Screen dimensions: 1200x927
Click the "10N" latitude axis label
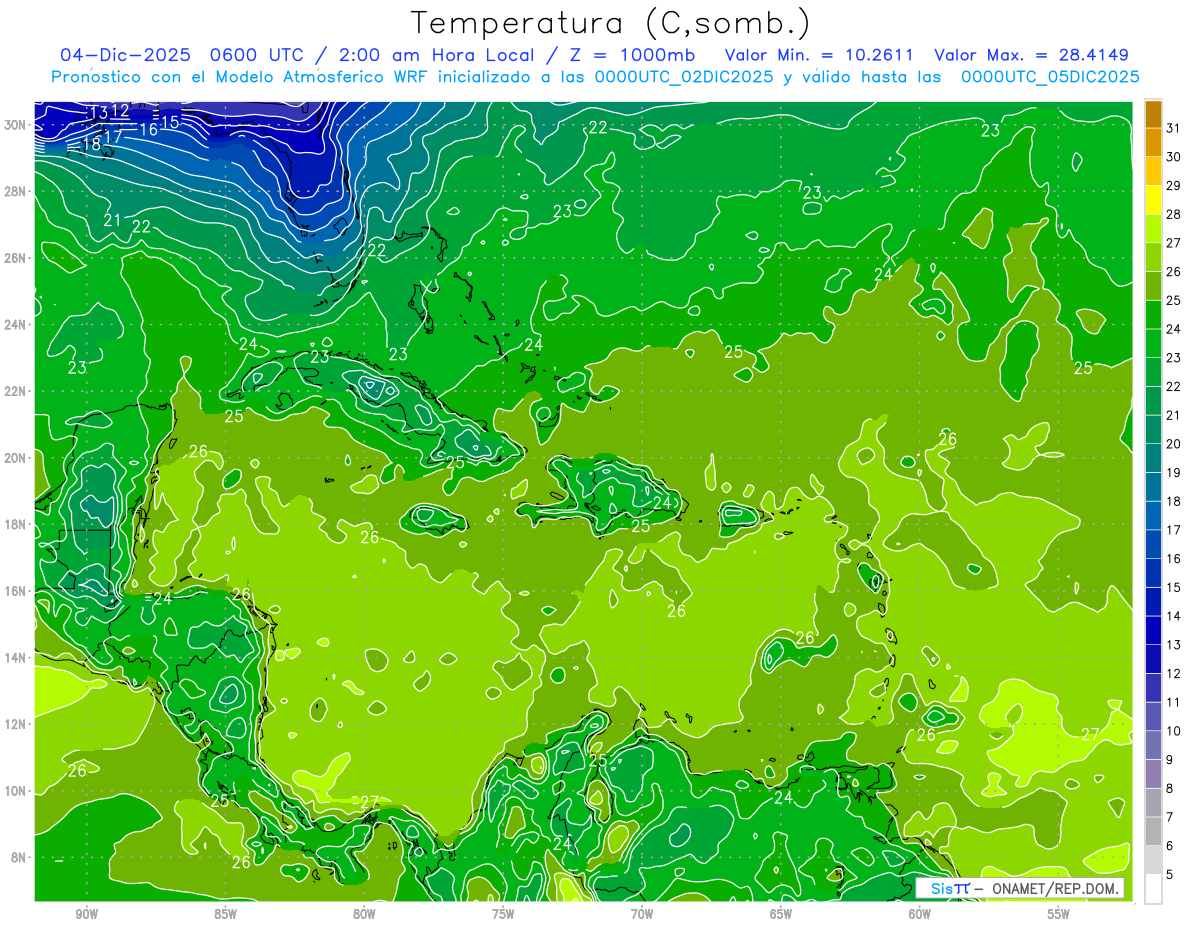coord(14,790)
